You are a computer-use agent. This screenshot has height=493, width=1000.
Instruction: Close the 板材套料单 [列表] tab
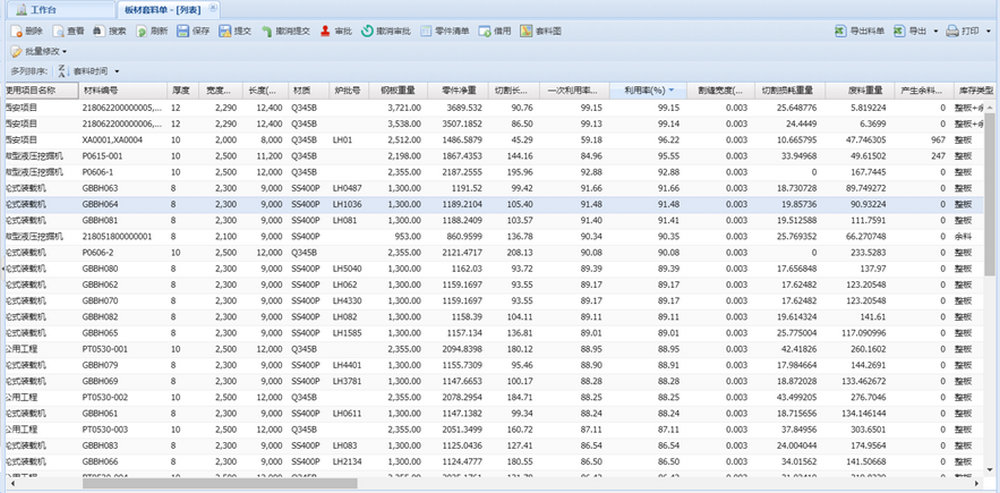click(x=213, y=7)
